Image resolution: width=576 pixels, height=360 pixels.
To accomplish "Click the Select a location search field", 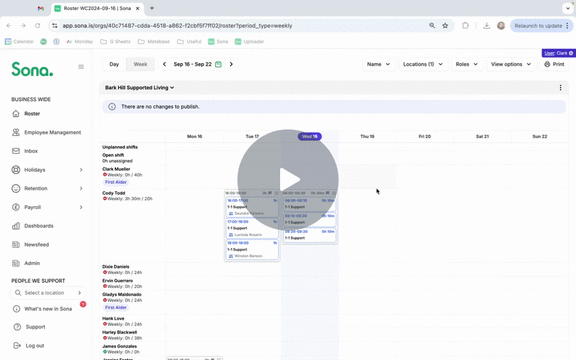I will click(48, 293).
